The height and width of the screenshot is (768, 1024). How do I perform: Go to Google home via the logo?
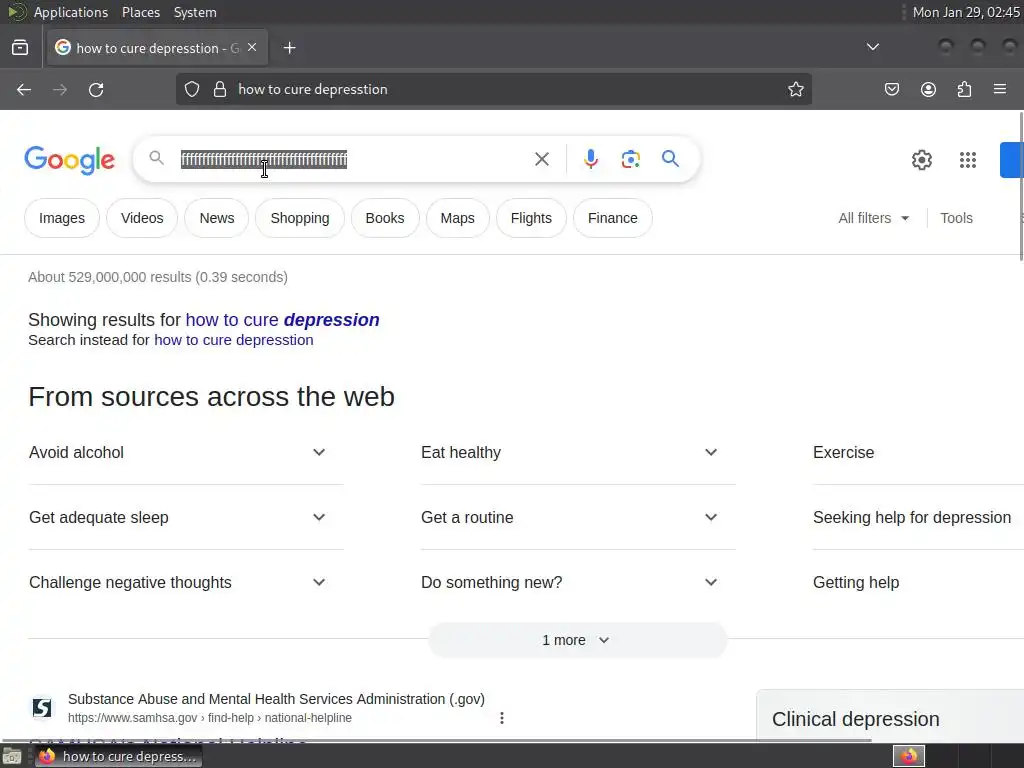pos(69,160)
